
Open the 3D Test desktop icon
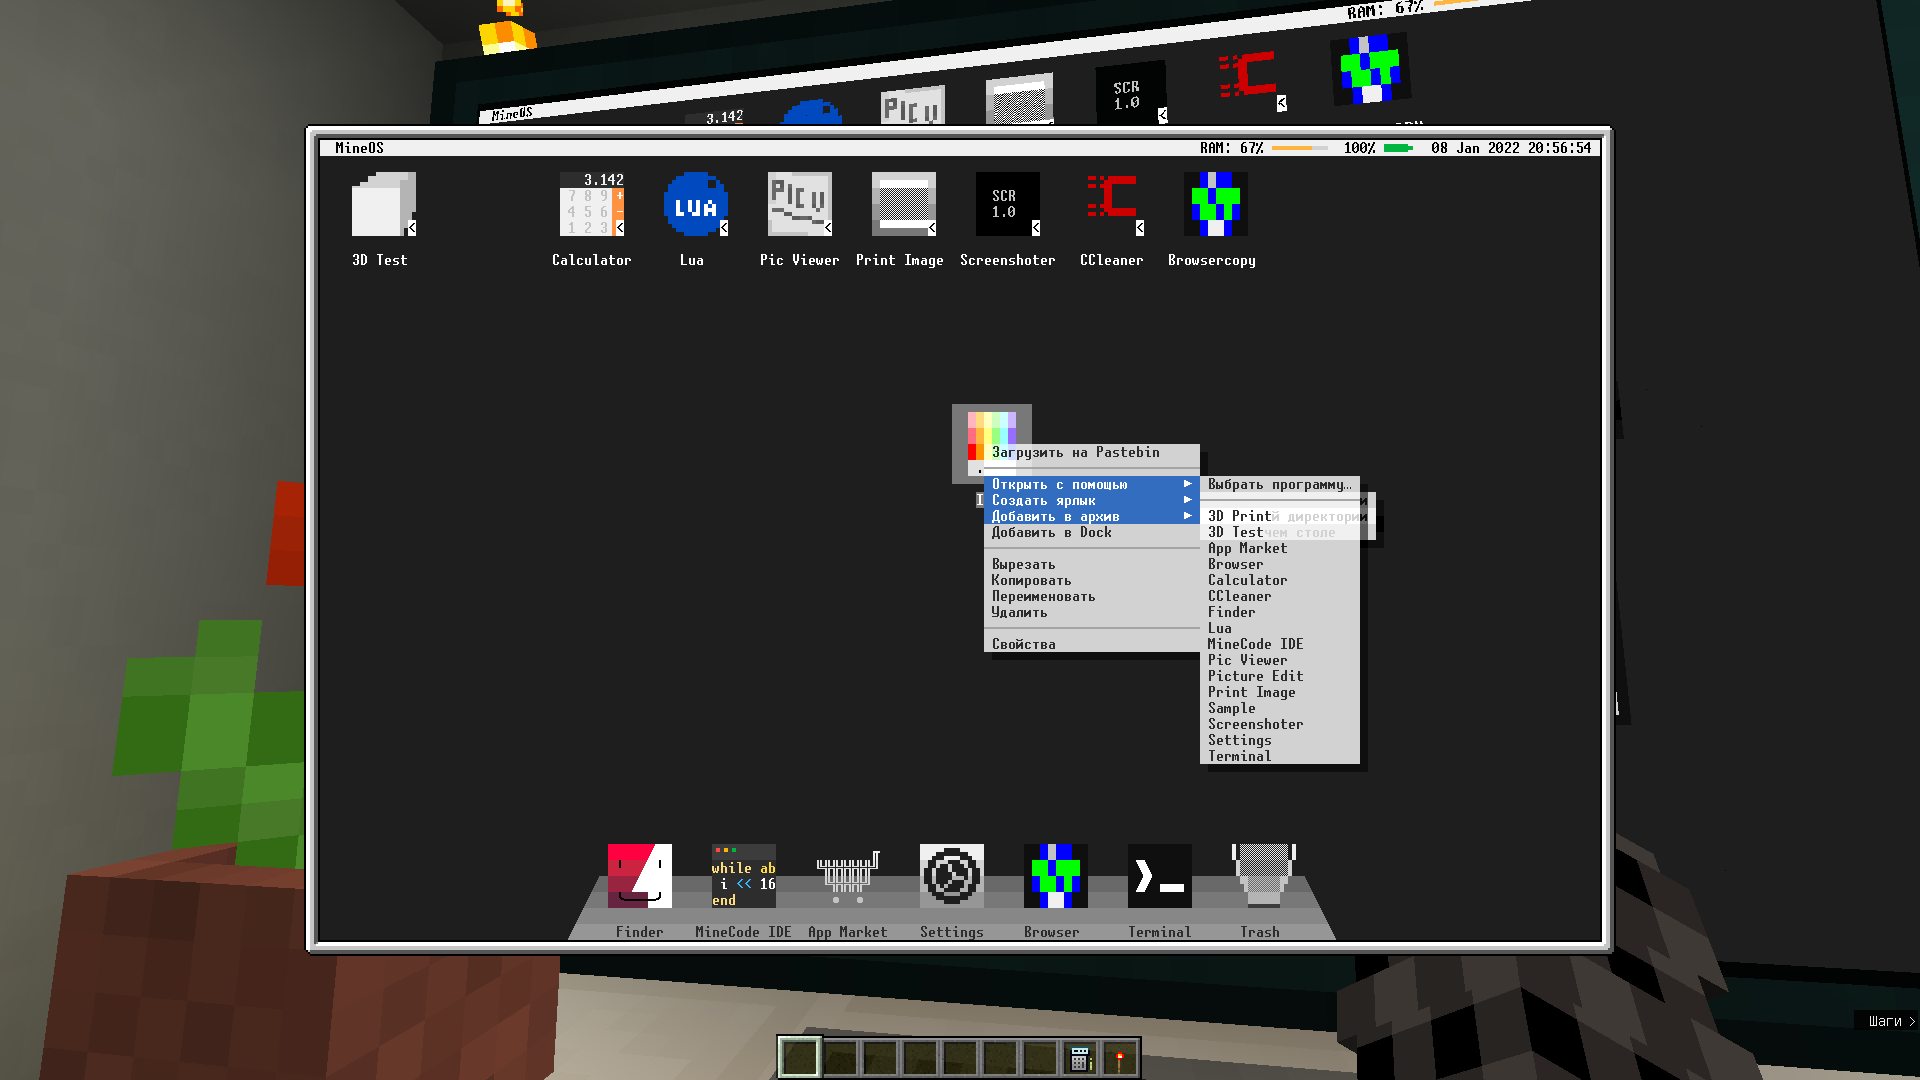click(383, 205)
